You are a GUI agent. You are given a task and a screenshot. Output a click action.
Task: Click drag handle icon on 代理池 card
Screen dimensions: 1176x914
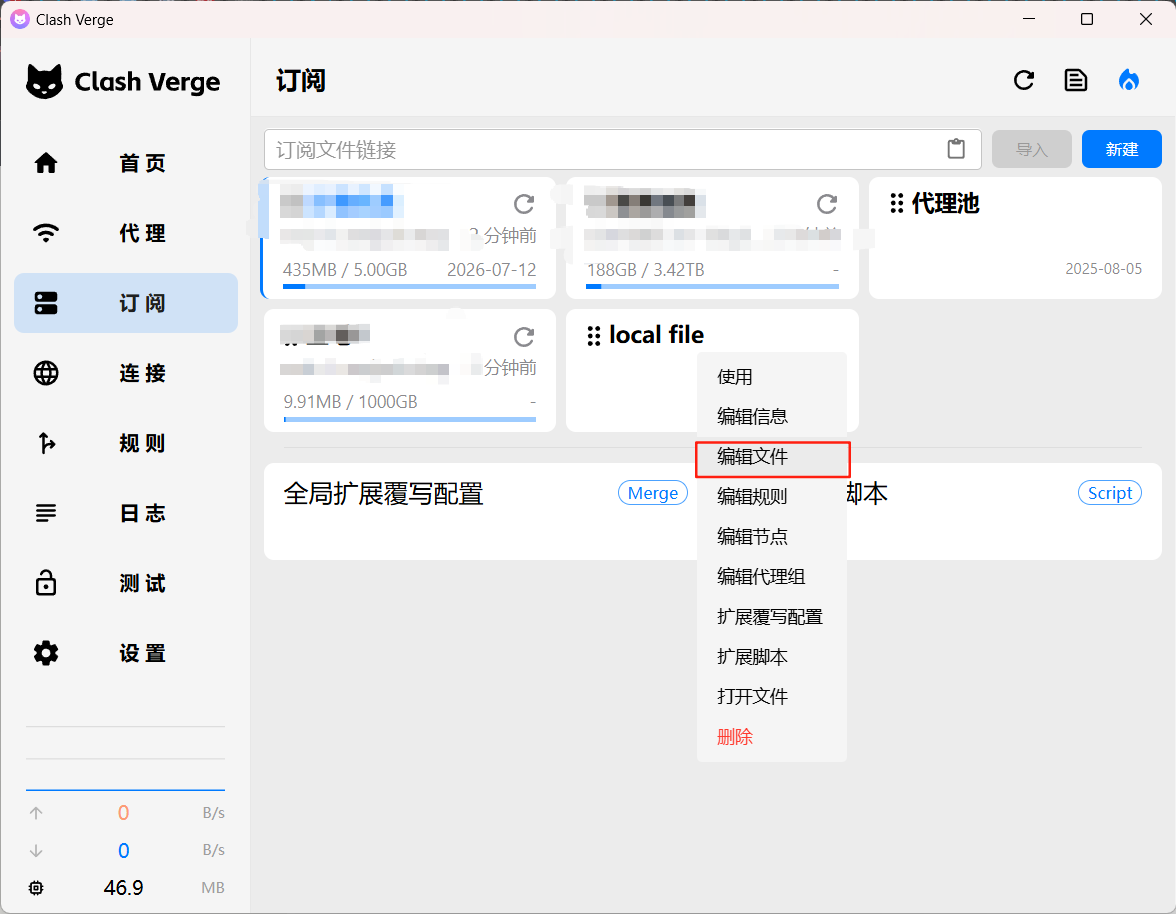coord(897,204)
